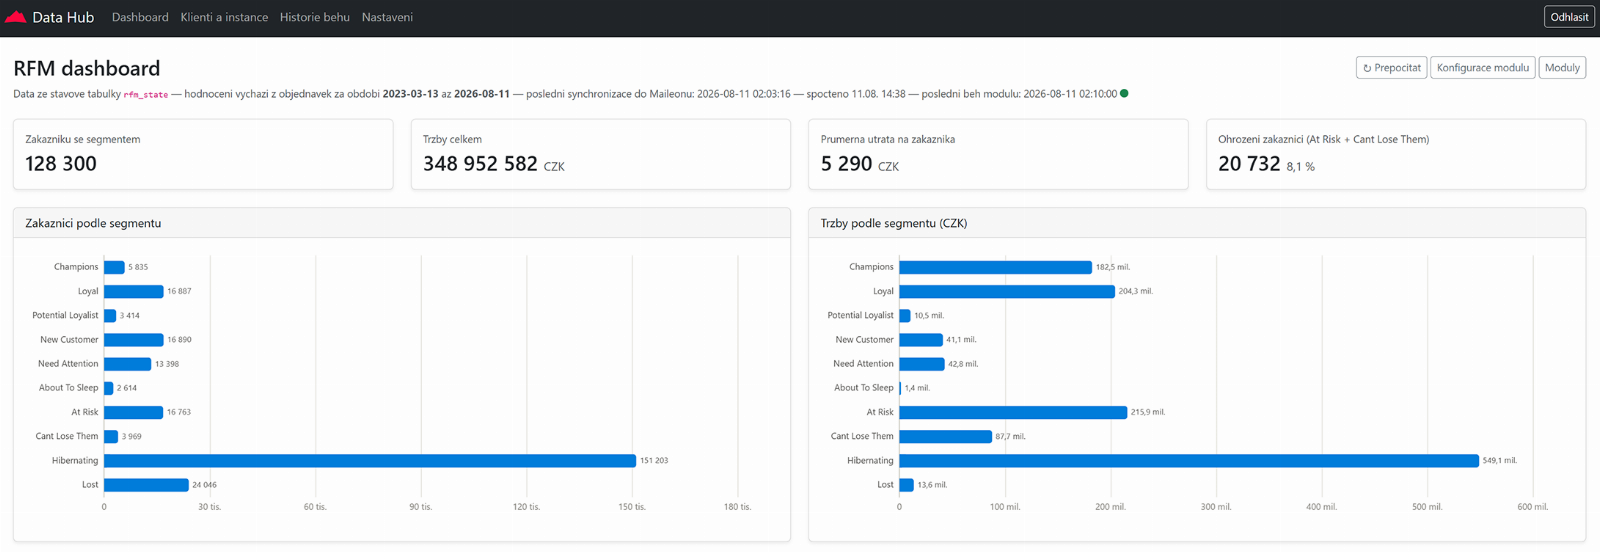Viewport: 1600px width, 552px height.
Task: Select the Lost bar in customers chart
Action: (146, 485)
